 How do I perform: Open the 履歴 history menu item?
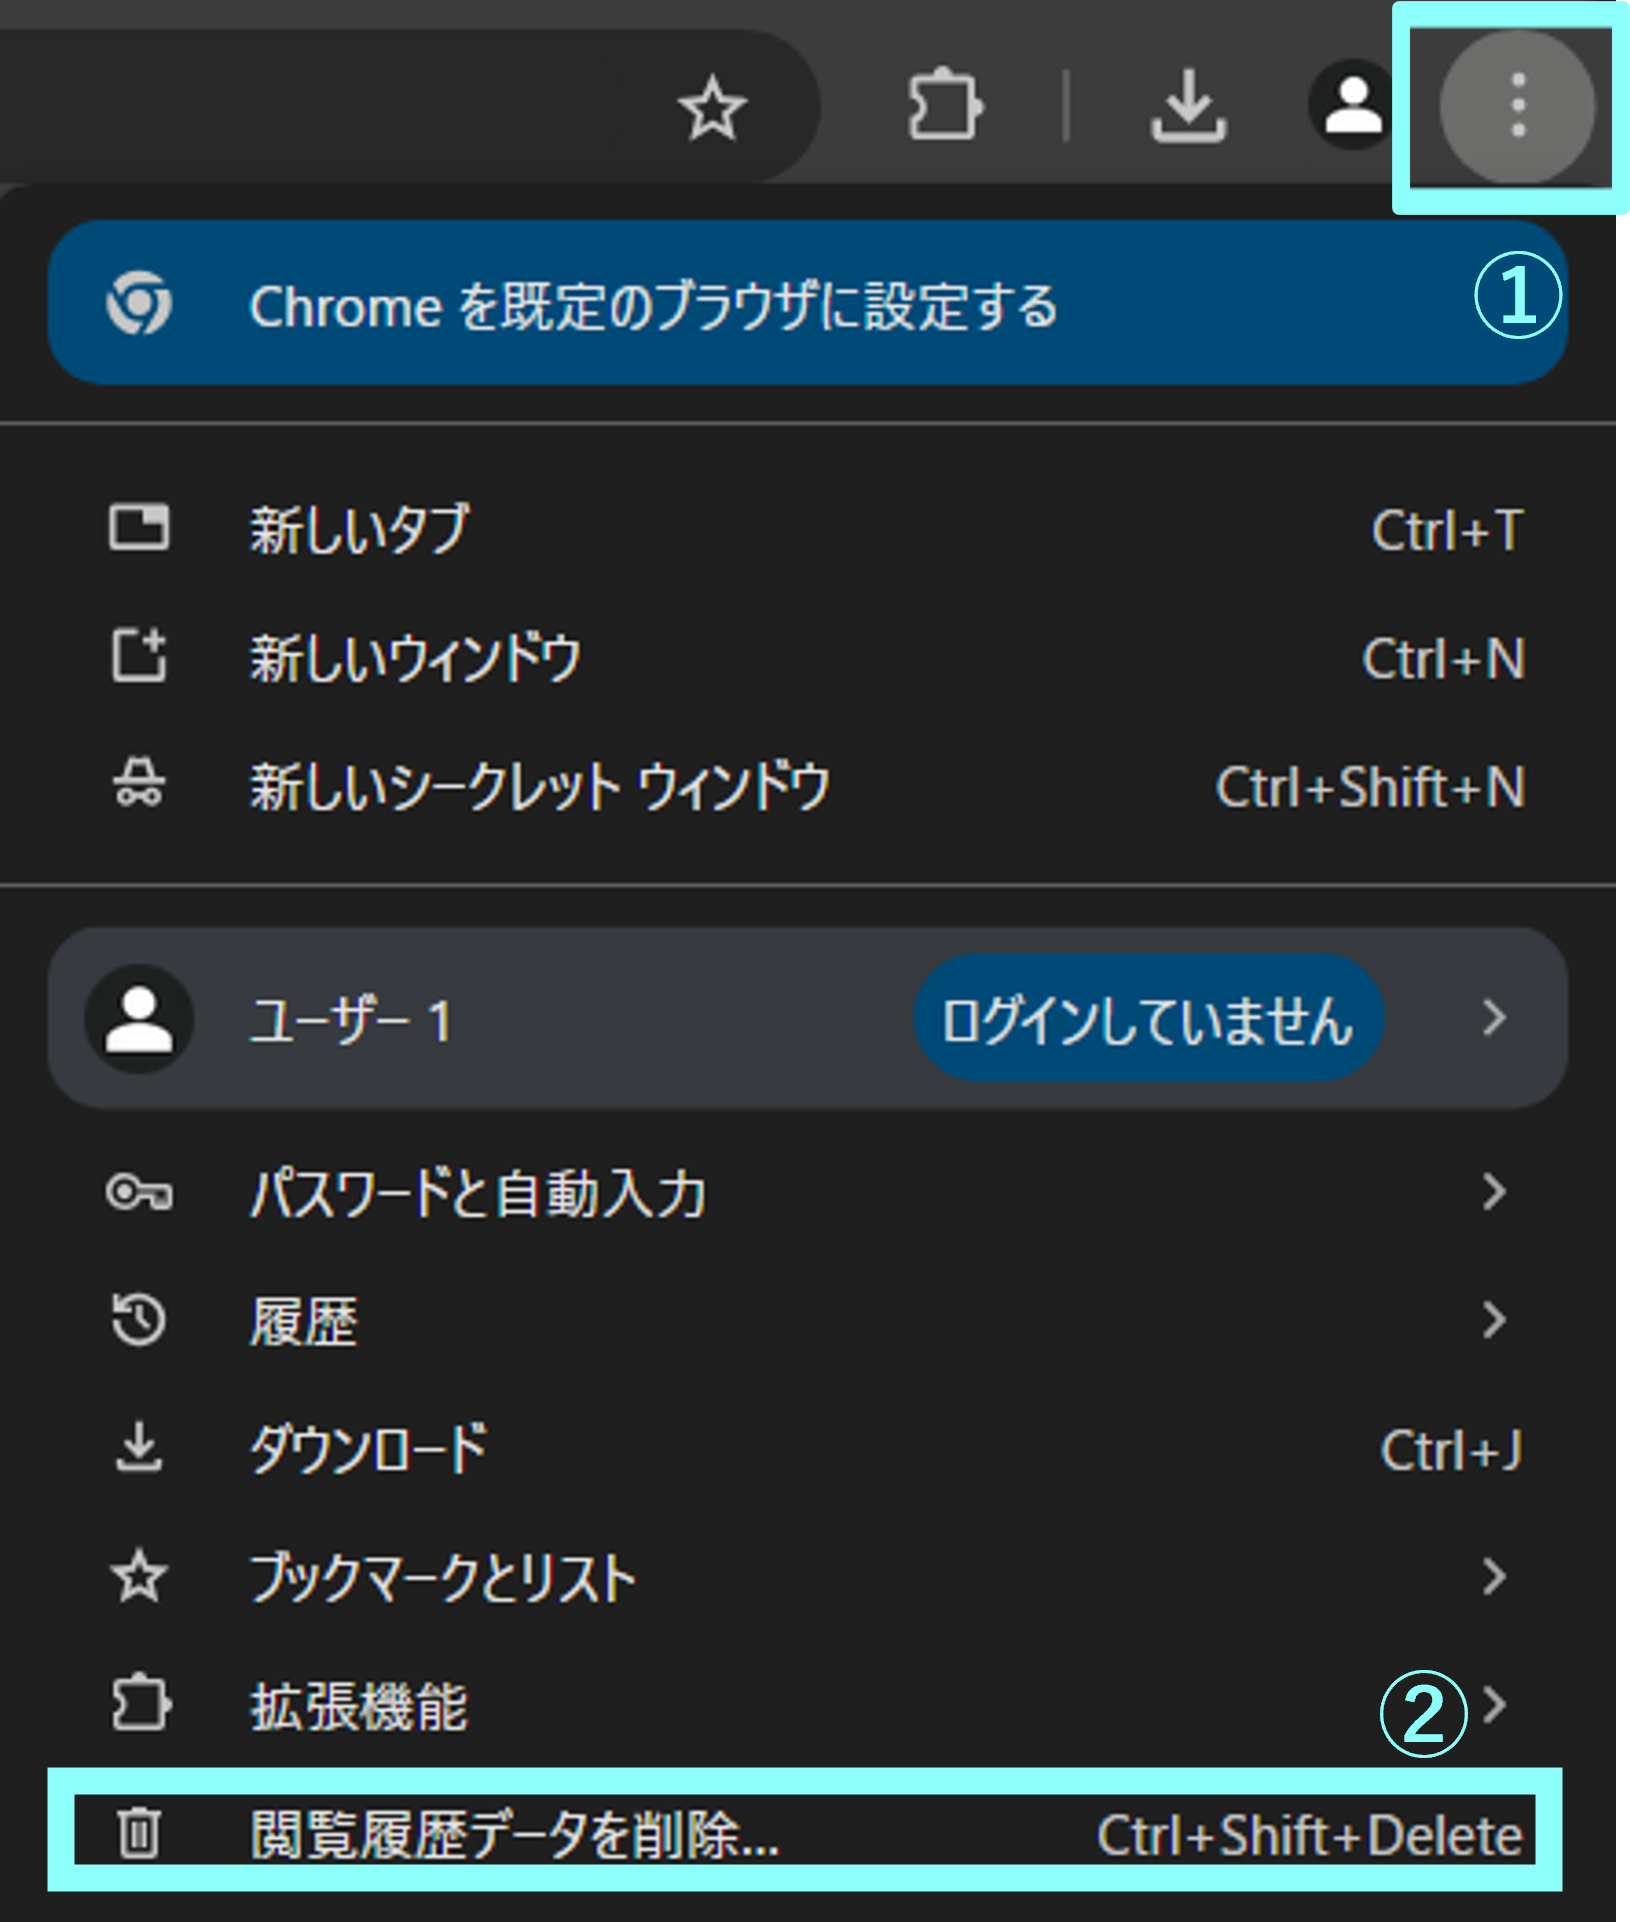coord(807,1321)
